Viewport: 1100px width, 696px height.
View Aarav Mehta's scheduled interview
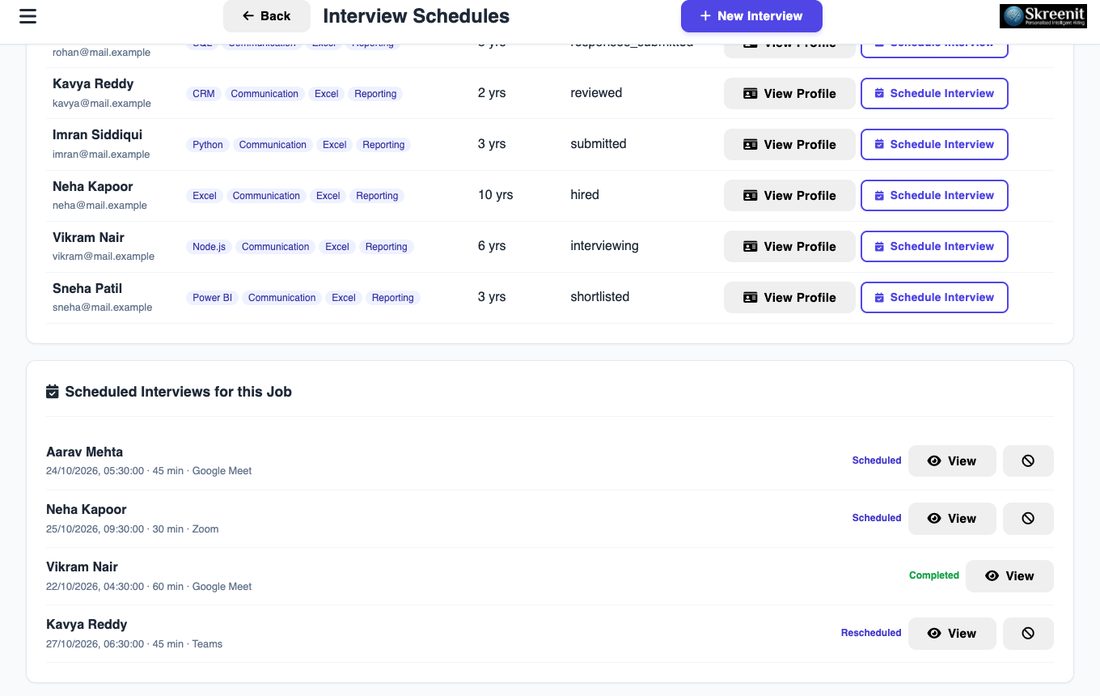point(952,461)
